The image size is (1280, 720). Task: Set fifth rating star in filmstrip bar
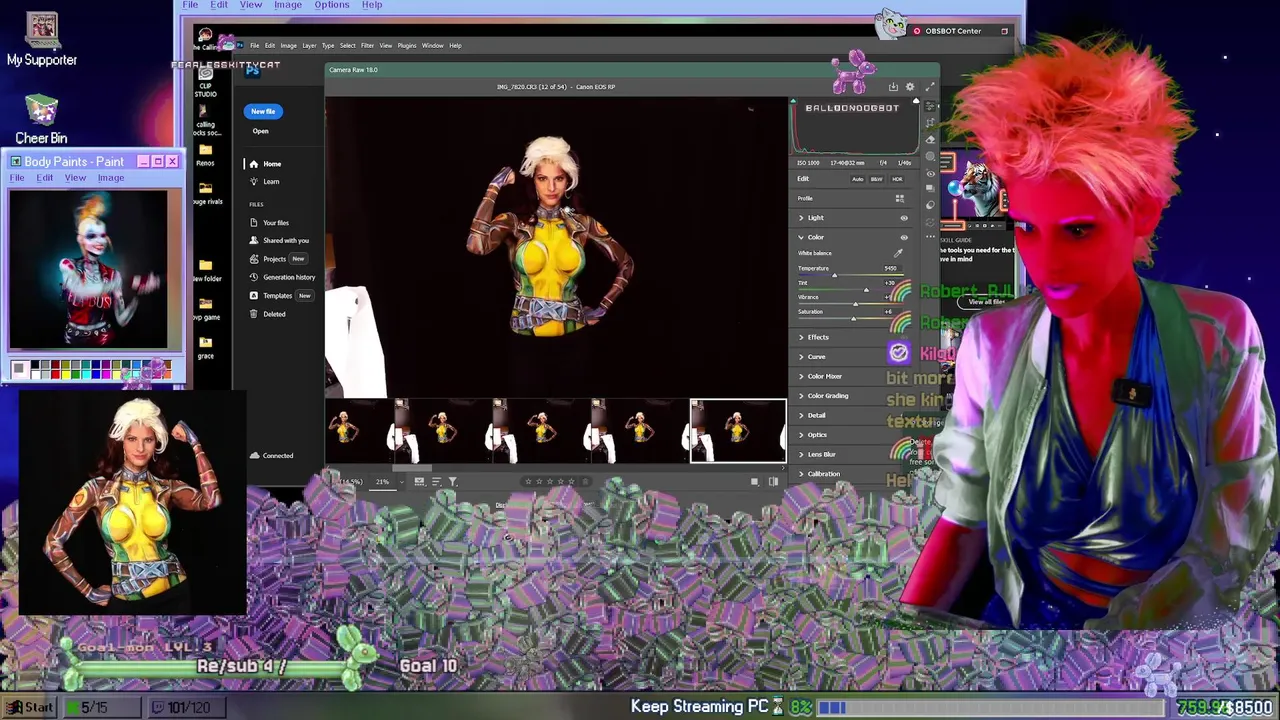[572, 481]
